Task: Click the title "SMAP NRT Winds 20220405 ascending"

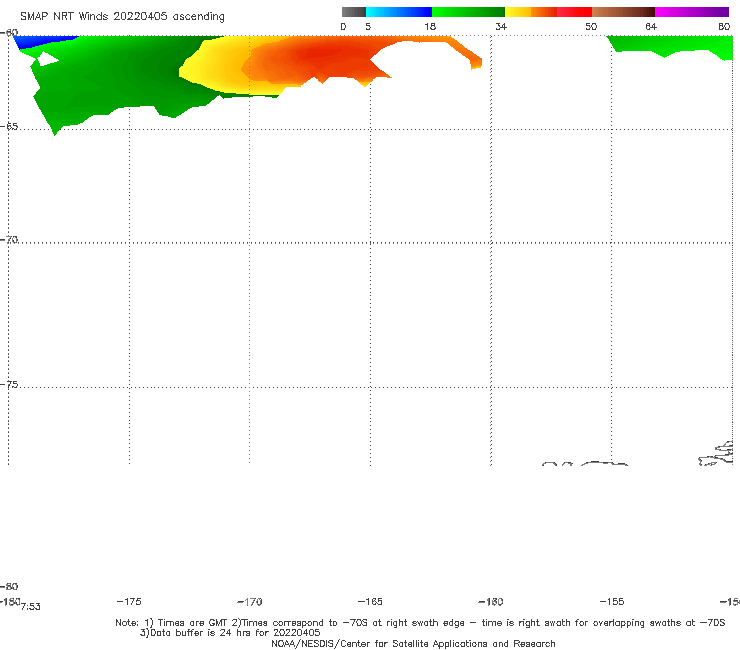Action: pos(122,16)
